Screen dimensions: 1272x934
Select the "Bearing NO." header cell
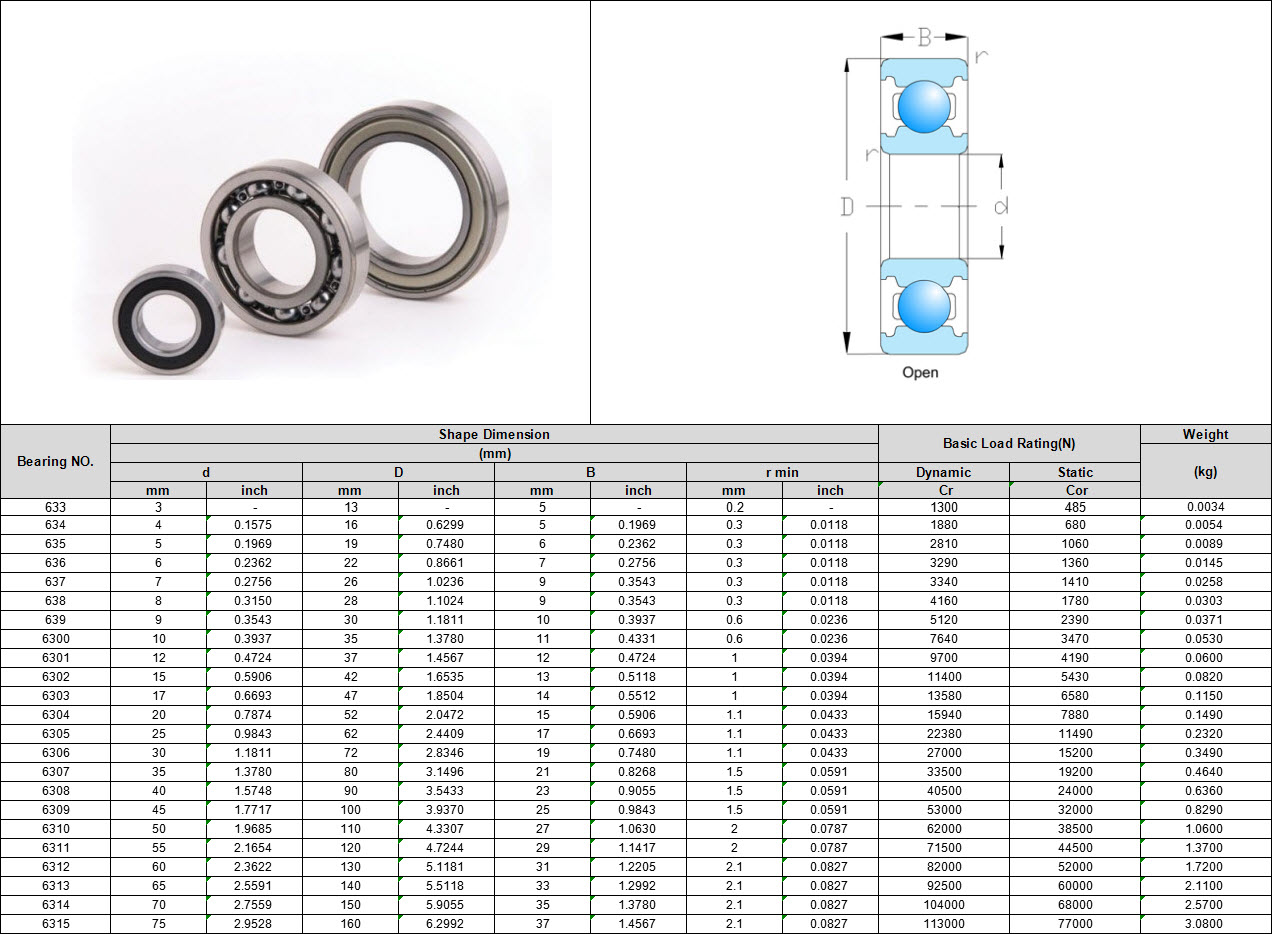(55, 462)
